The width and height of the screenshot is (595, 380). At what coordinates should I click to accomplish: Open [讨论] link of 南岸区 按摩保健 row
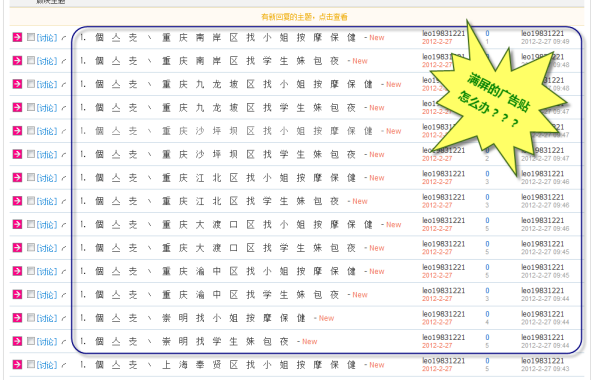pyautogui.click(x=47, y=38)
